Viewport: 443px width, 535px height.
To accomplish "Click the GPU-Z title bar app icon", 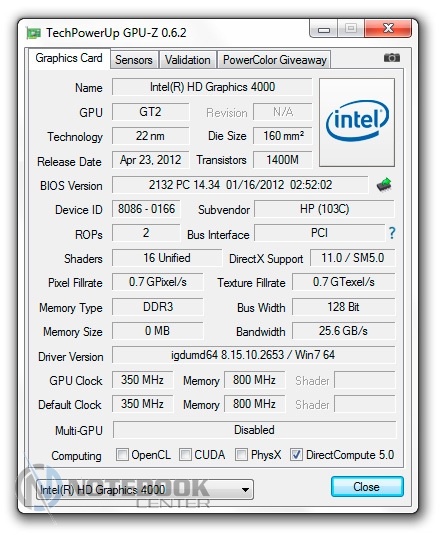I will tap(33, 33).
